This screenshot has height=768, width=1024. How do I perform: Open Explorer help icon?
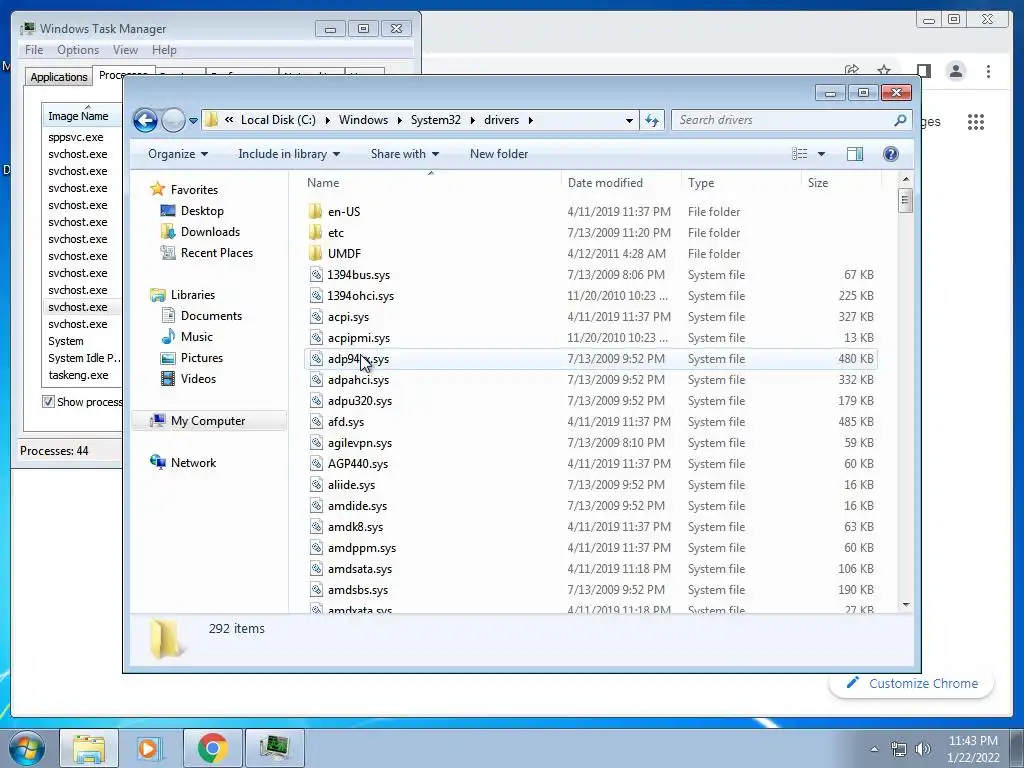pos(891,154)
